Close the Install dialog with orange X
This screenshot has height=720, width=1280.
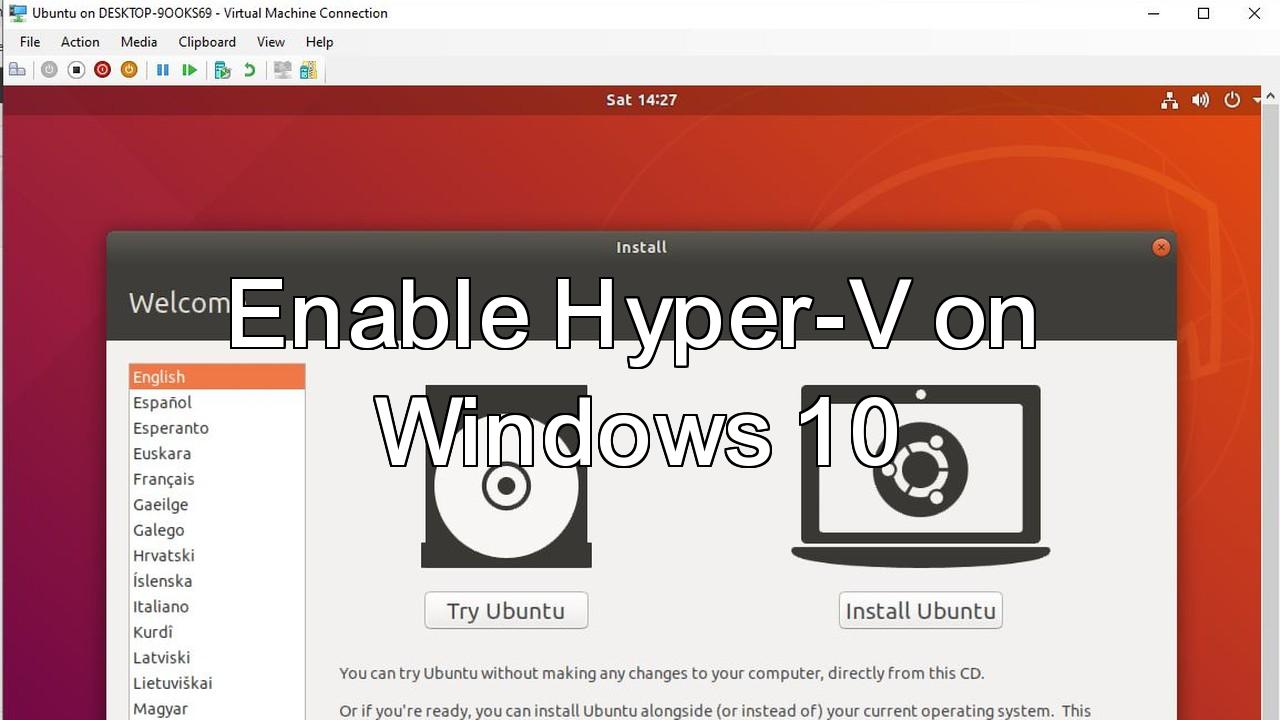click(x=1161, y=247)
